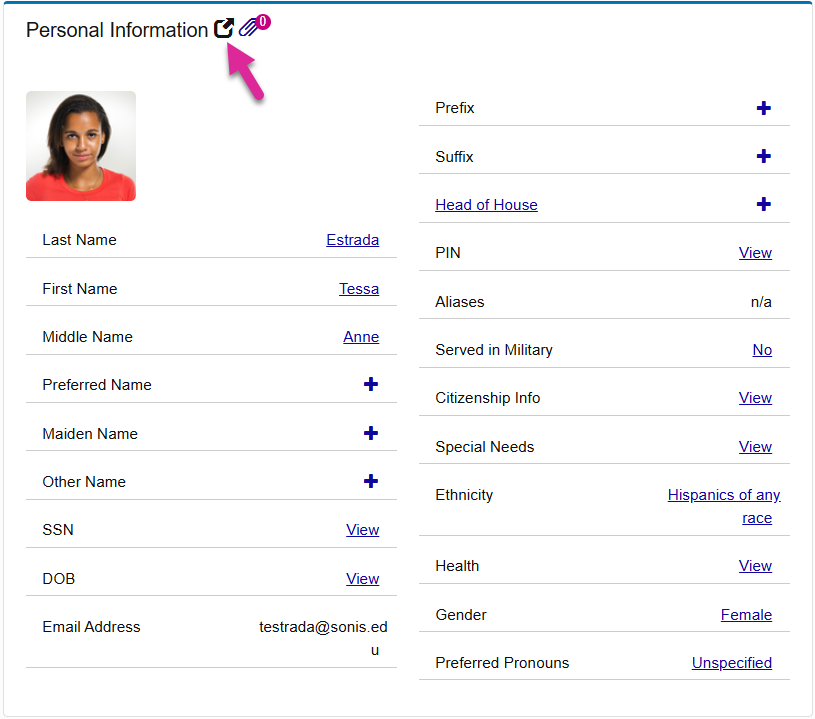815x719 pixels.
Task: View the SSN value
Action: pos(362,530)
